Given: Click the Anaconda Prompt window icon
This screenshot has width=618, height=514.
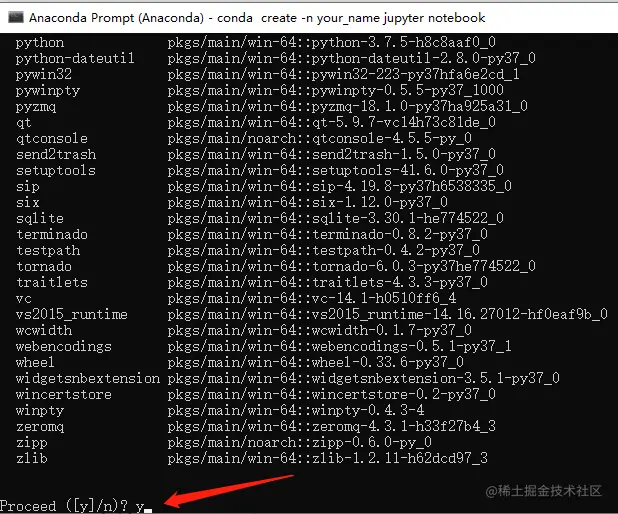Looking at the screenshot, I should coord(16,17).
